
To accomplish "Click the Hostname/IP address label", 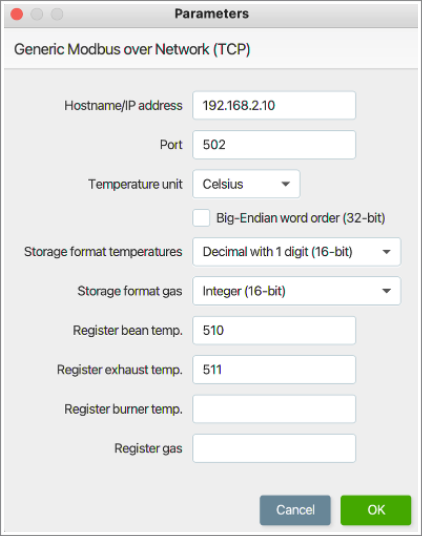I will pos(123,105).
